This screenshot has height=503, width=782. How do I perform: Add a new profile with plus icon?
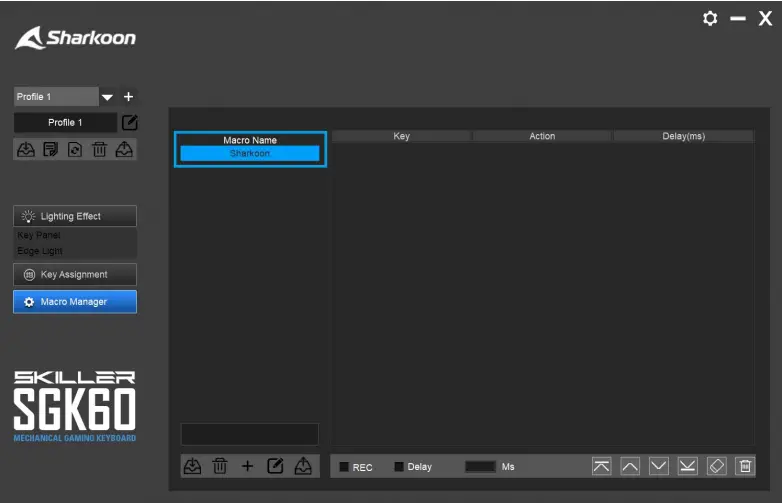128,97
